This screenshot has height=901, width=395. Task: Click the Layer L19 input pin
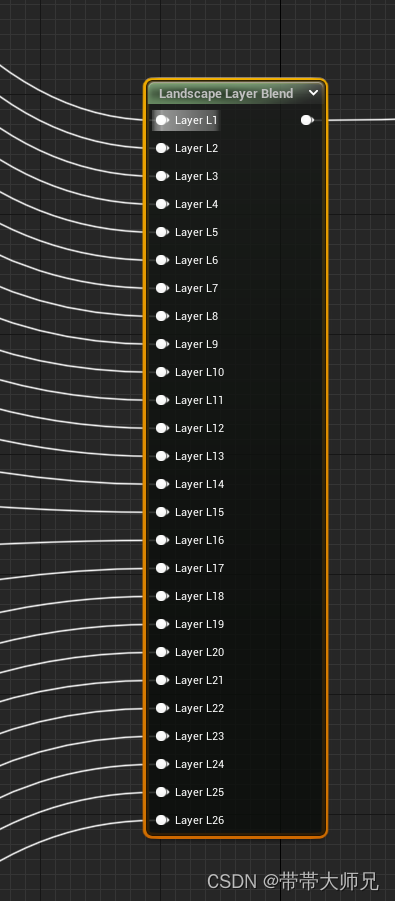162,624
